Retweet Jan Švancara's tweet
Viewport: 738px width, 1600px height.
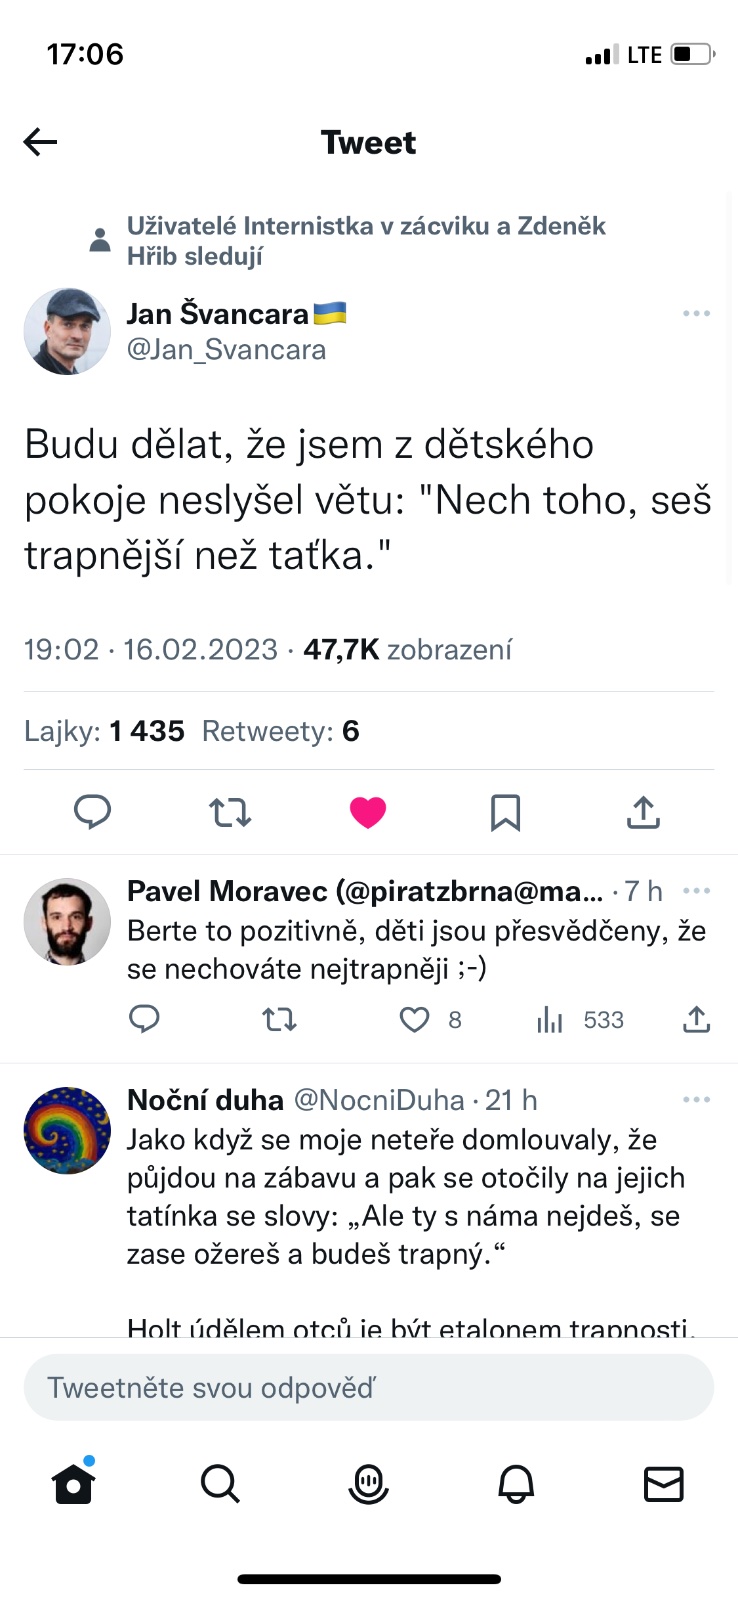(230, 812)
